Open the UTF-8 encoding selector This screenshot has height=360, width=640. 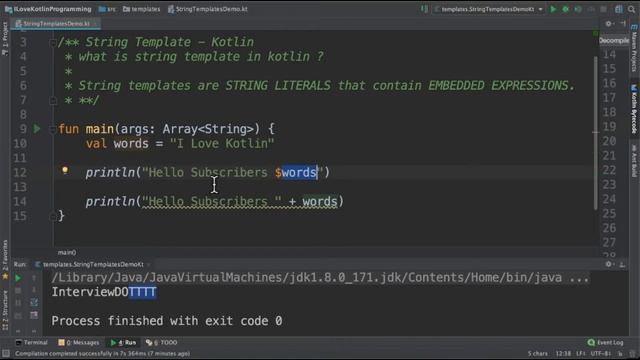600,353
